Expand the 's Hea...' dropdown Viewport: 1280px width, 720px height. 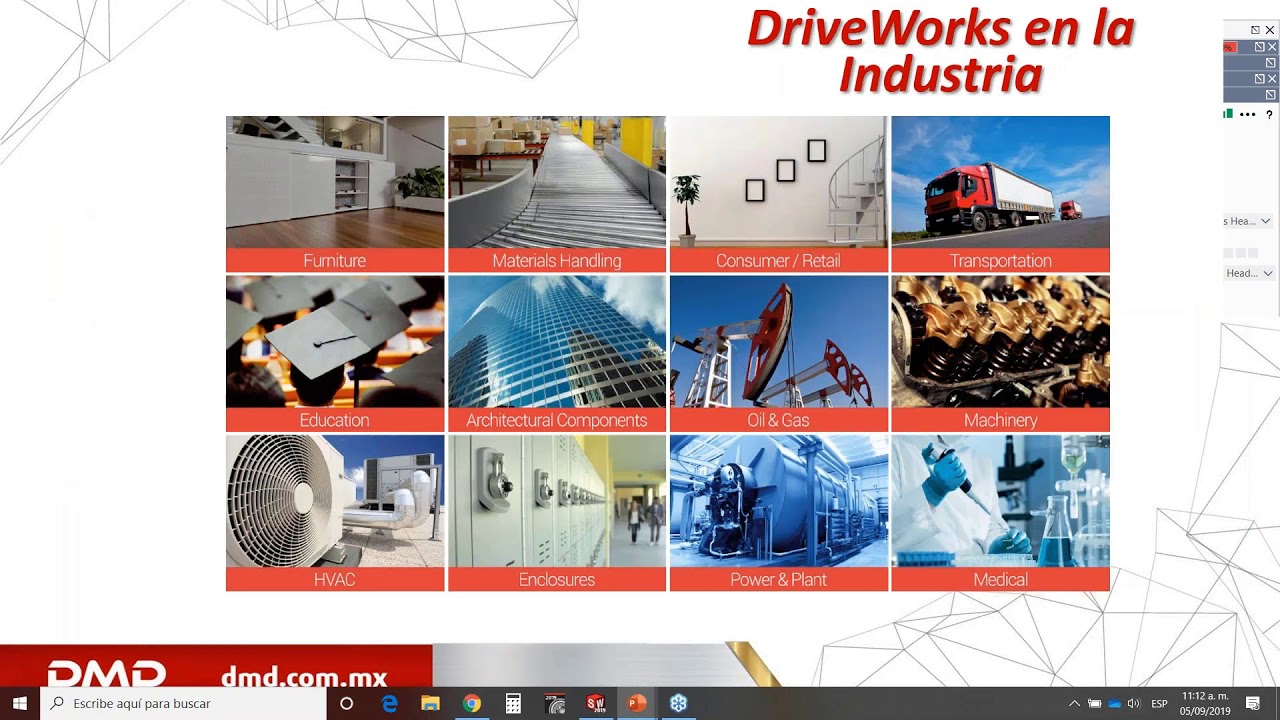pyautogui.click(x=1248, y=221)
